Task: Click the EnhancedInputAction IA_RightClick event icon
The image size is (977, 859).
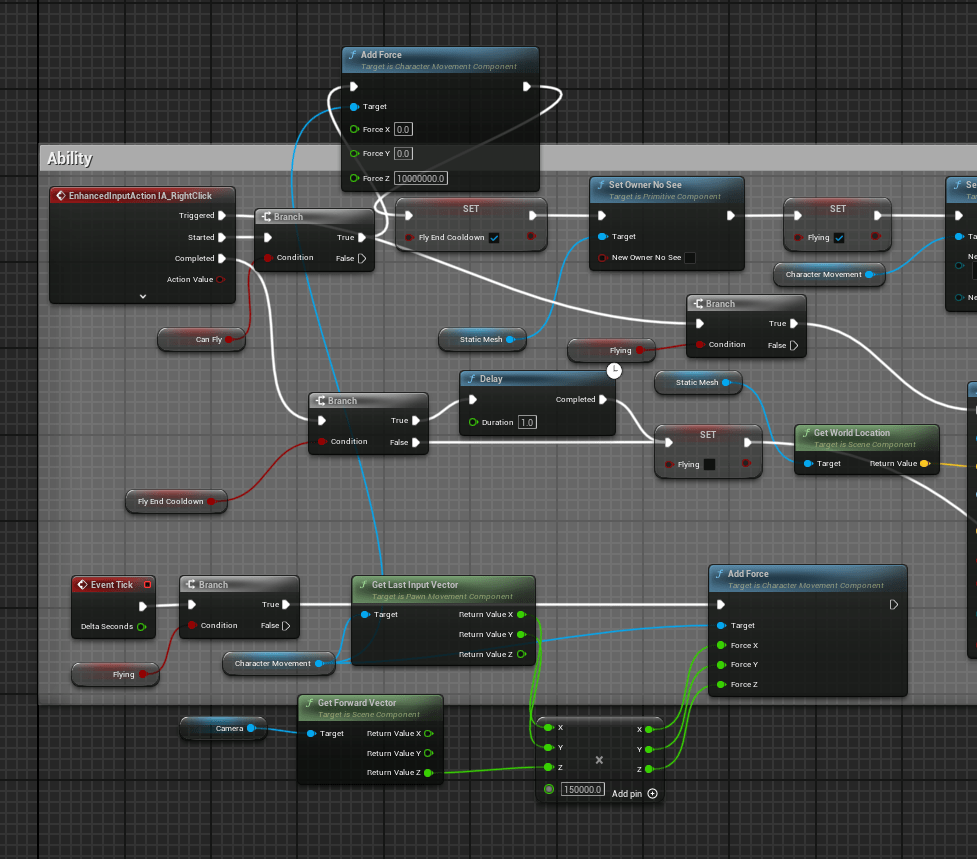Action: pyautogui.click(x=60, y=195)
